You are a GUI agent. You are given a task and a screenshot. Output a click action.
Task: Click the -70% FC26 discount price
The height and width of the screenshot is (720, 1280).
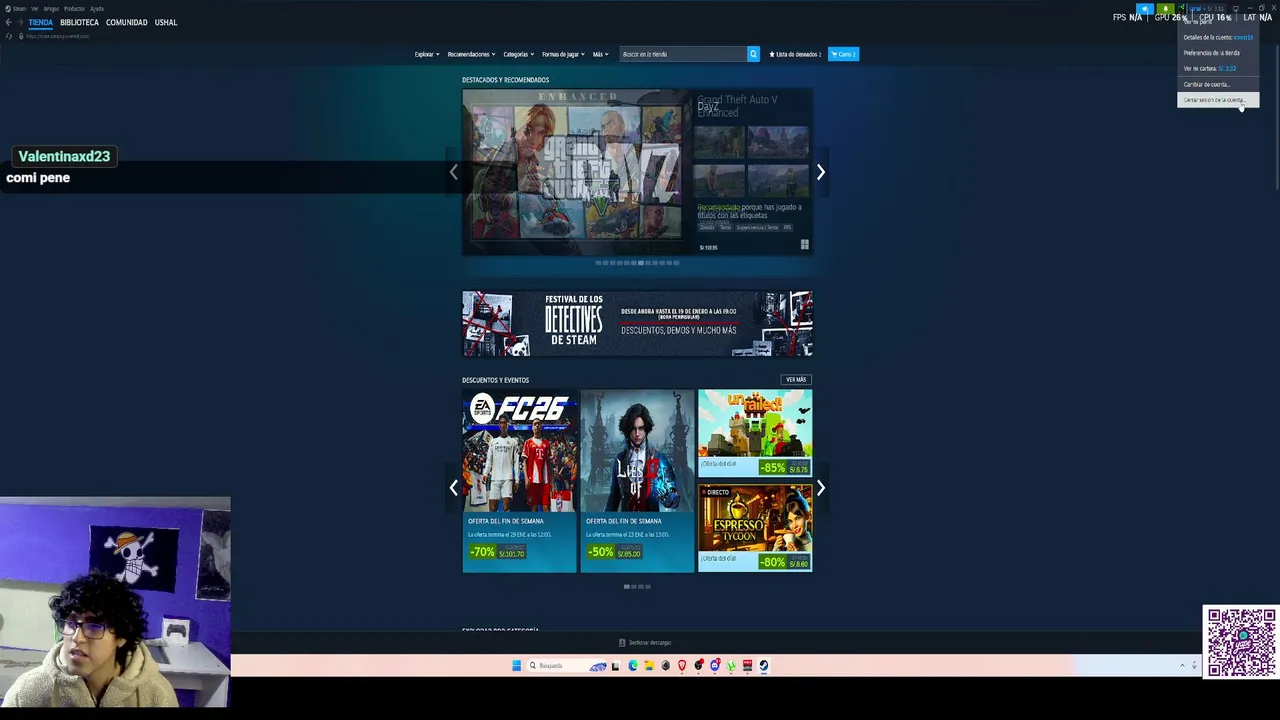click(498, 552)
